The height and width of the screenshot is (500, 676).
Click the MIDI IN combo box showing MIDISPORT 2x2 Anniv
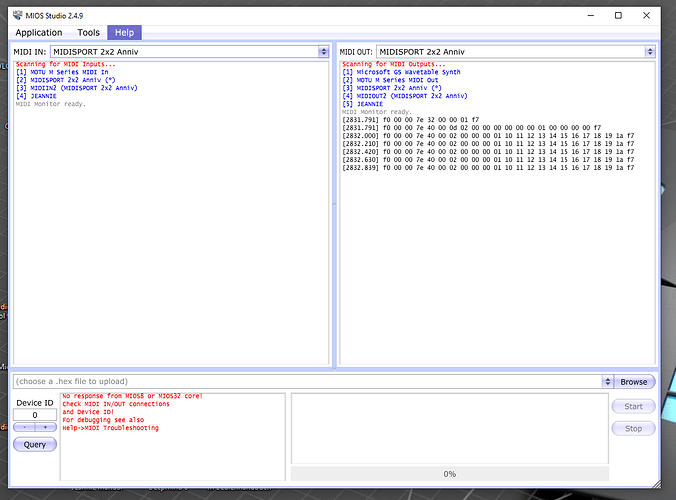[x=190, y=52]
